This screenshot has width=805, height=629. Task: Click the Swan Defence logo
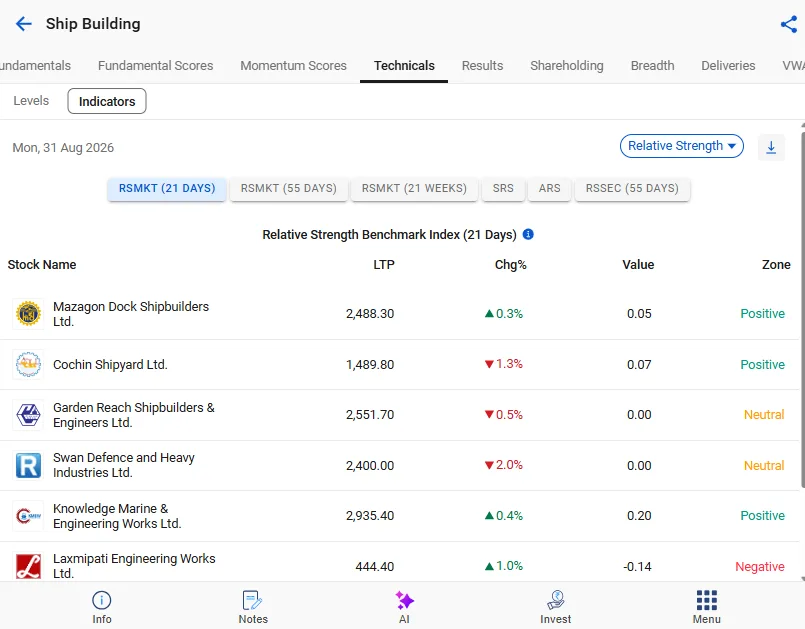[28, 465]
